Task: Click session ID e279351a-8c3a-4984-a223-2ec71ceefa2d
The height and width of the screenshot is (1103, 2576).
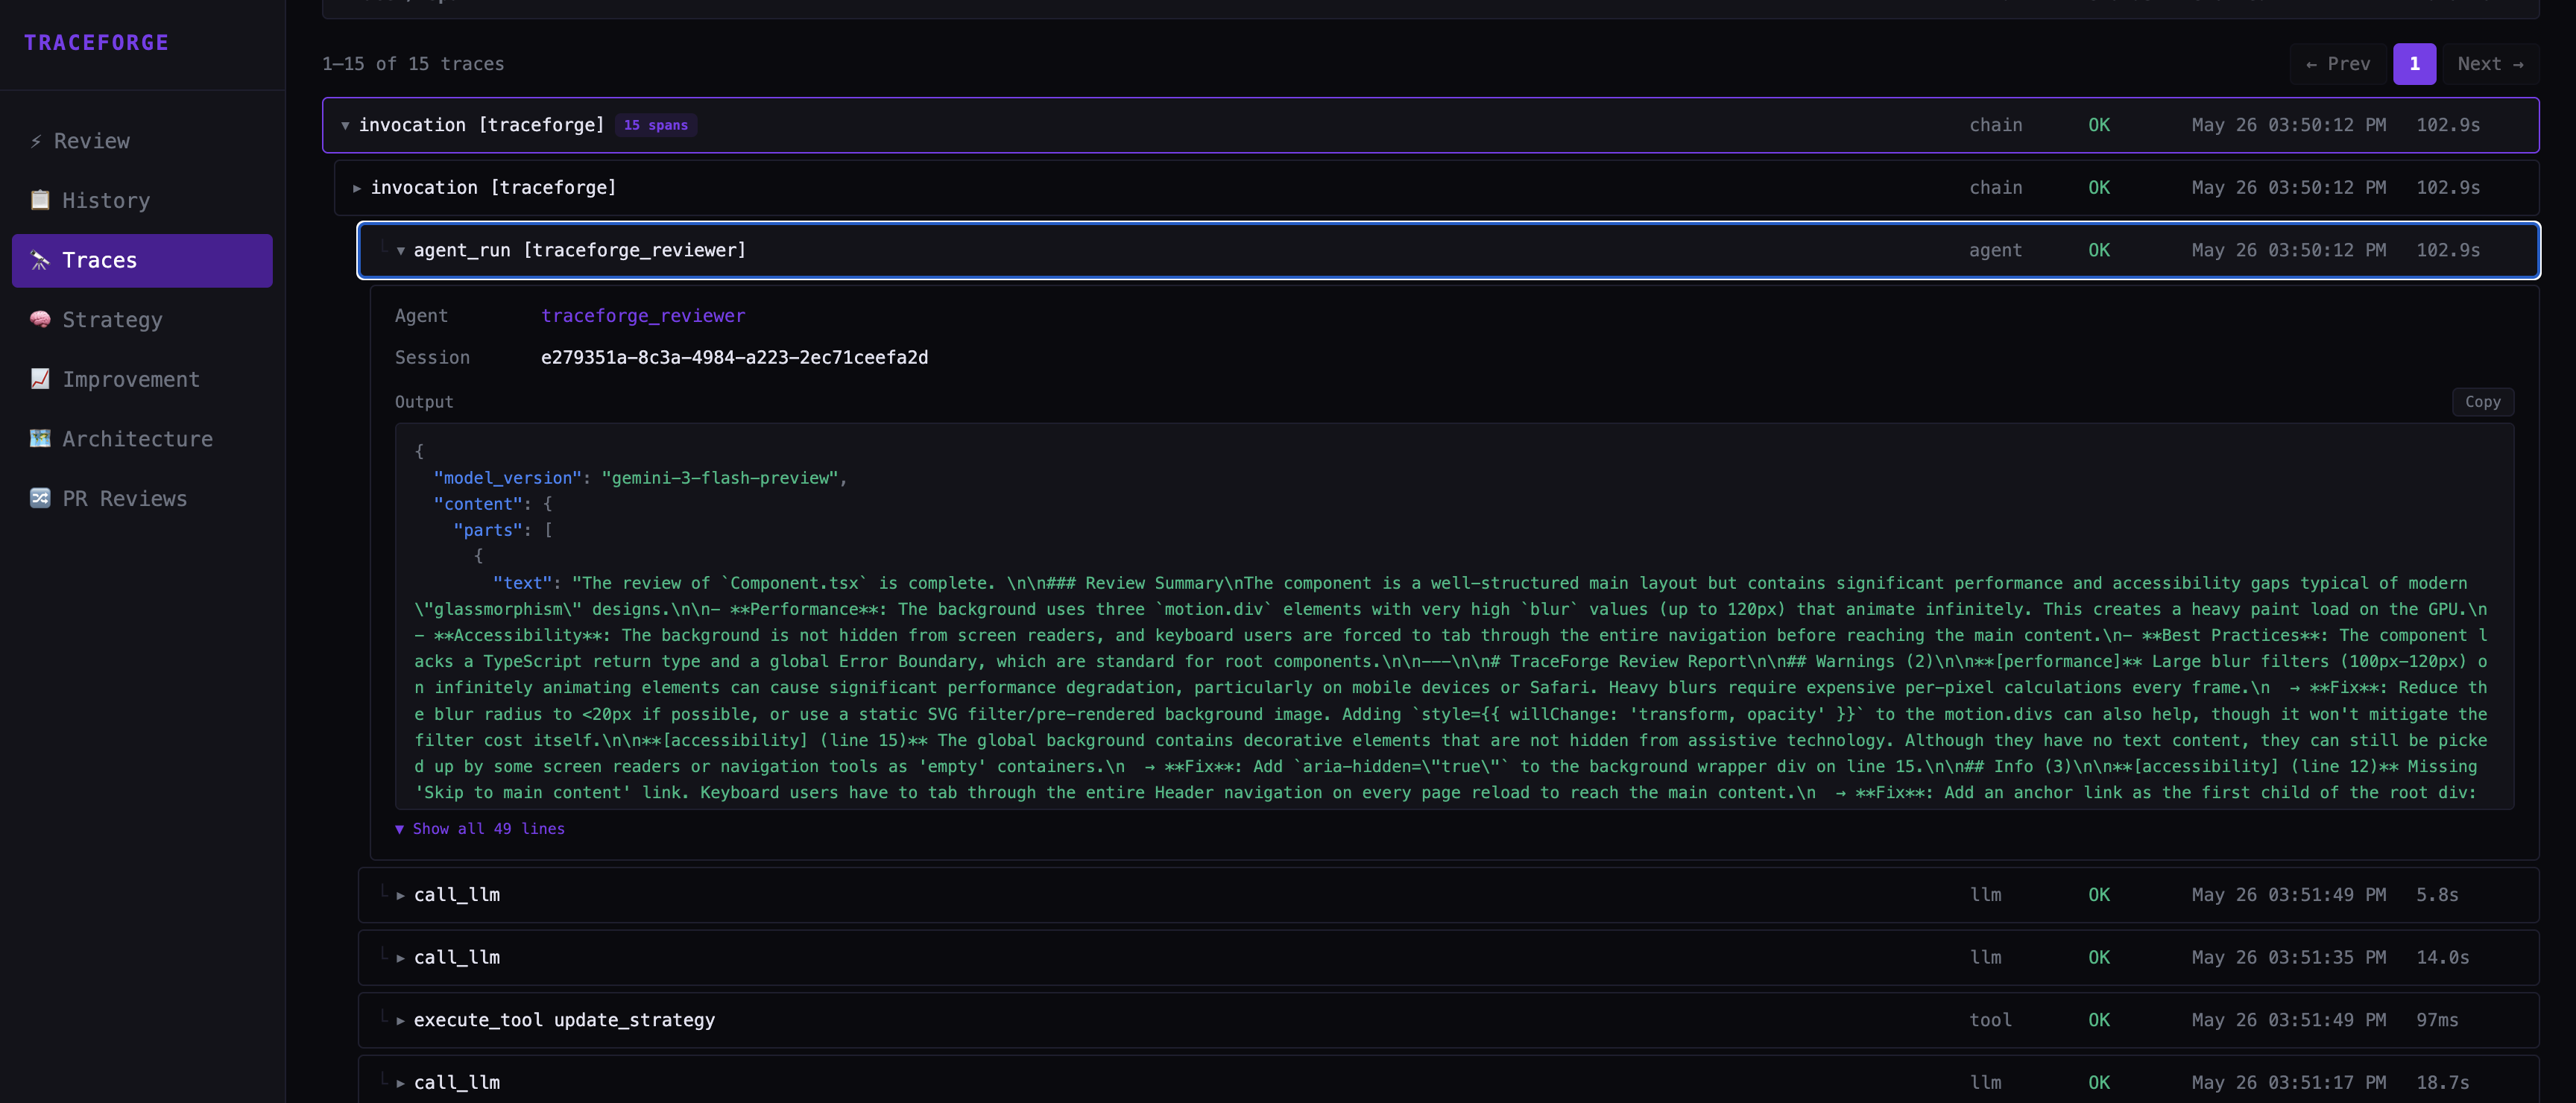Action: (x=734, y=358)
